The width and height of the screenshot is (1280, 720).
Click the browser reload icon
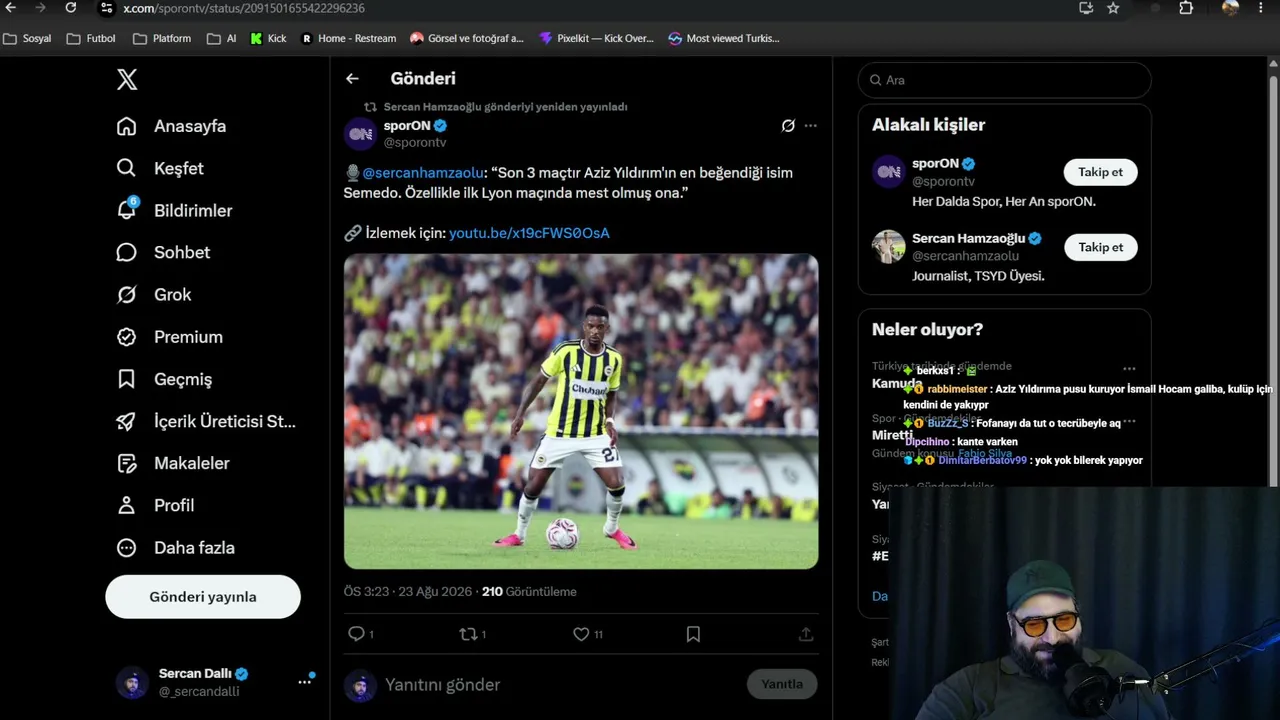71,8
